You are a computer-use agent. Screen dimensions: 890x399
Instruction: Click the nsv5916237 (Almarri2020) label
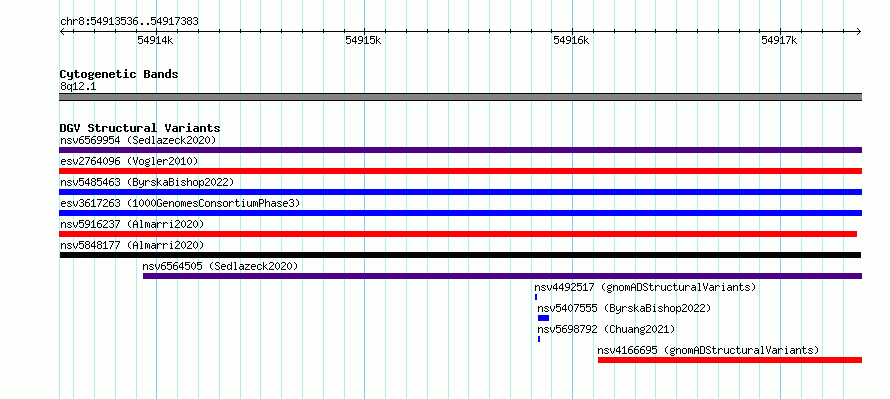[x=132, y=224]
